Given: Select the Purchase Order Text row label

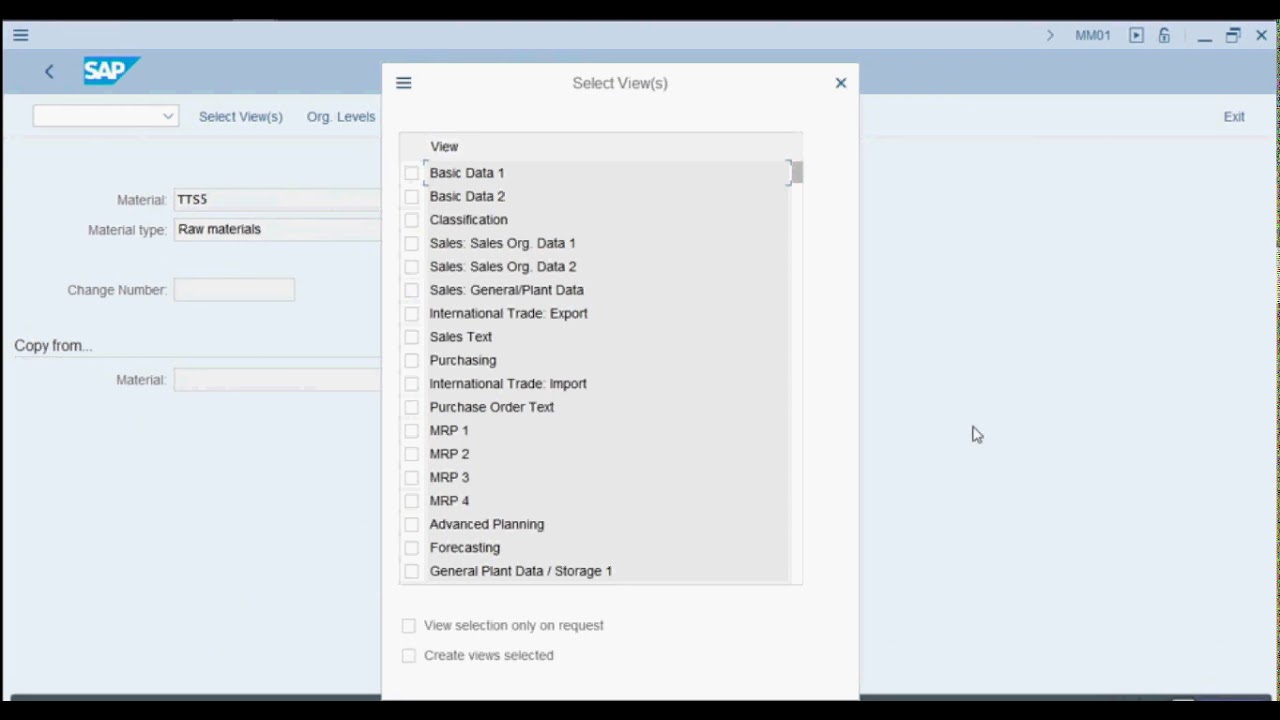Looking at the screenshot, I should [492, 407].
